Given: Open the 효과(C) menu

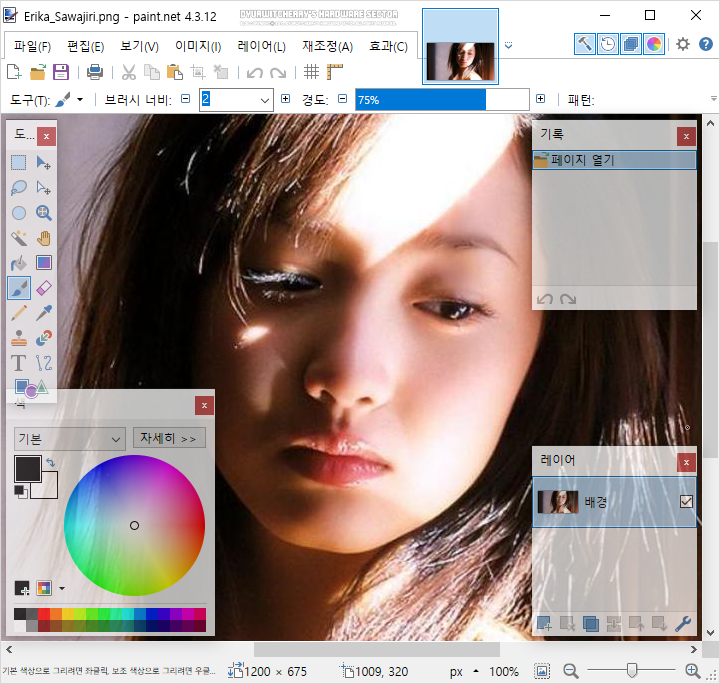Looking at the screenshot, I should (388, 46).
